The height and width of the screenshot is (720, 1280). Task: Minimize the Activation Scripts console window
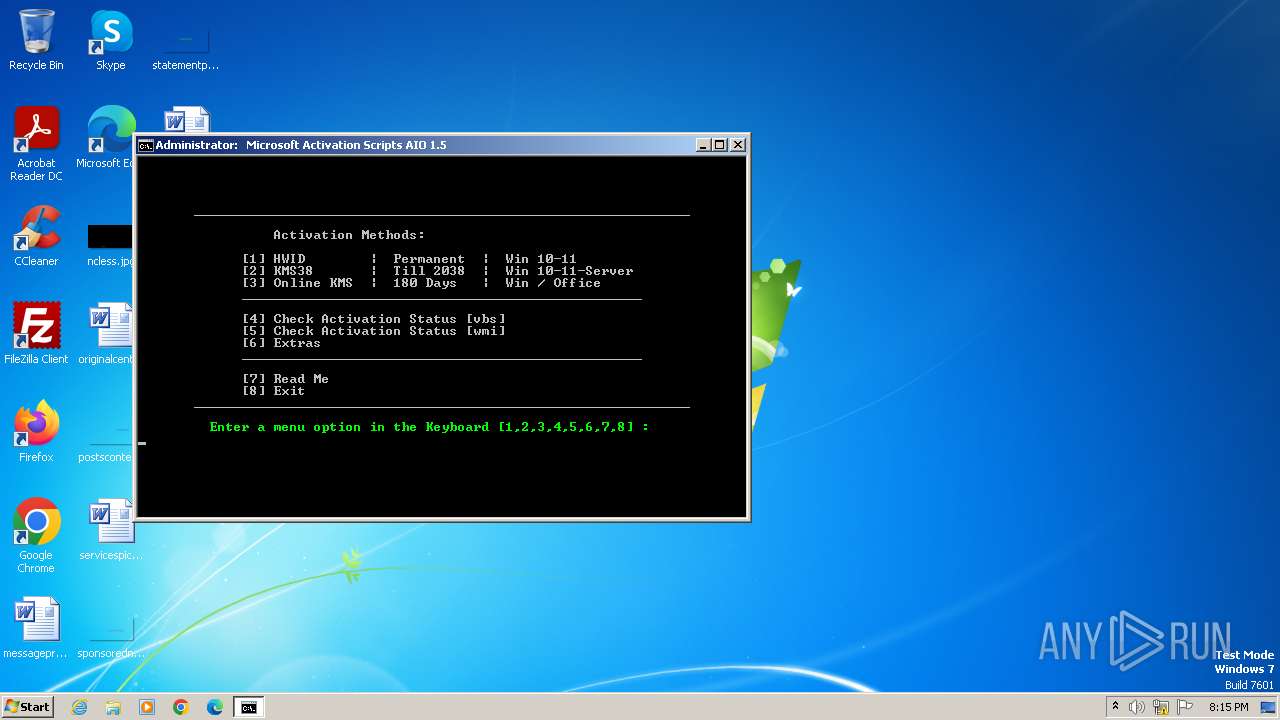click(703, 145)
